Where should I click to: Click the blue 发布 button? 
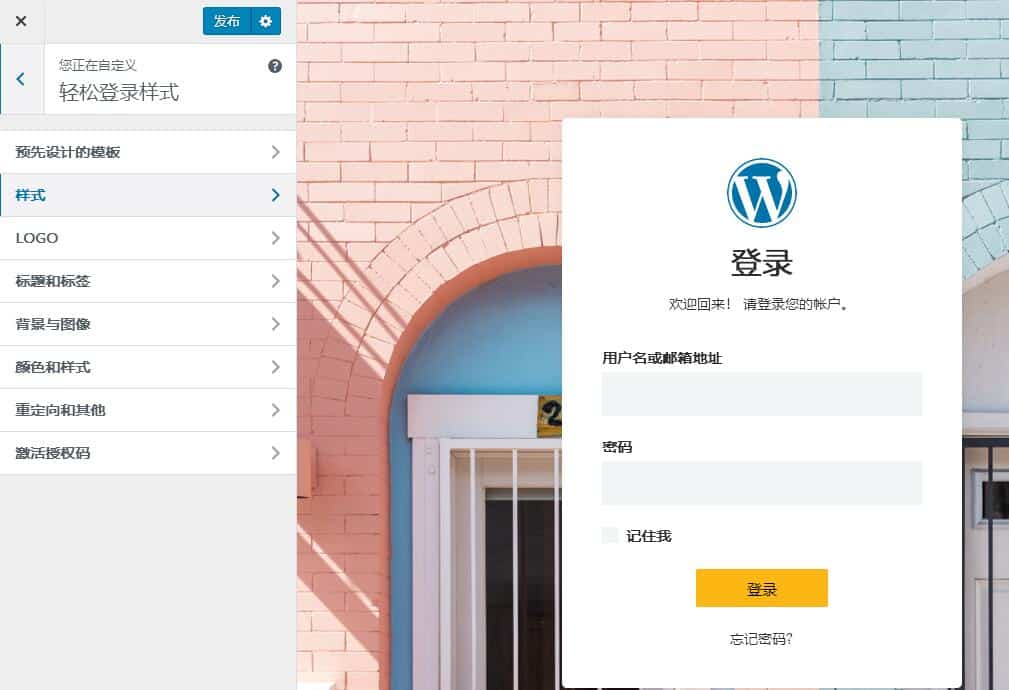tap(227, 21)
